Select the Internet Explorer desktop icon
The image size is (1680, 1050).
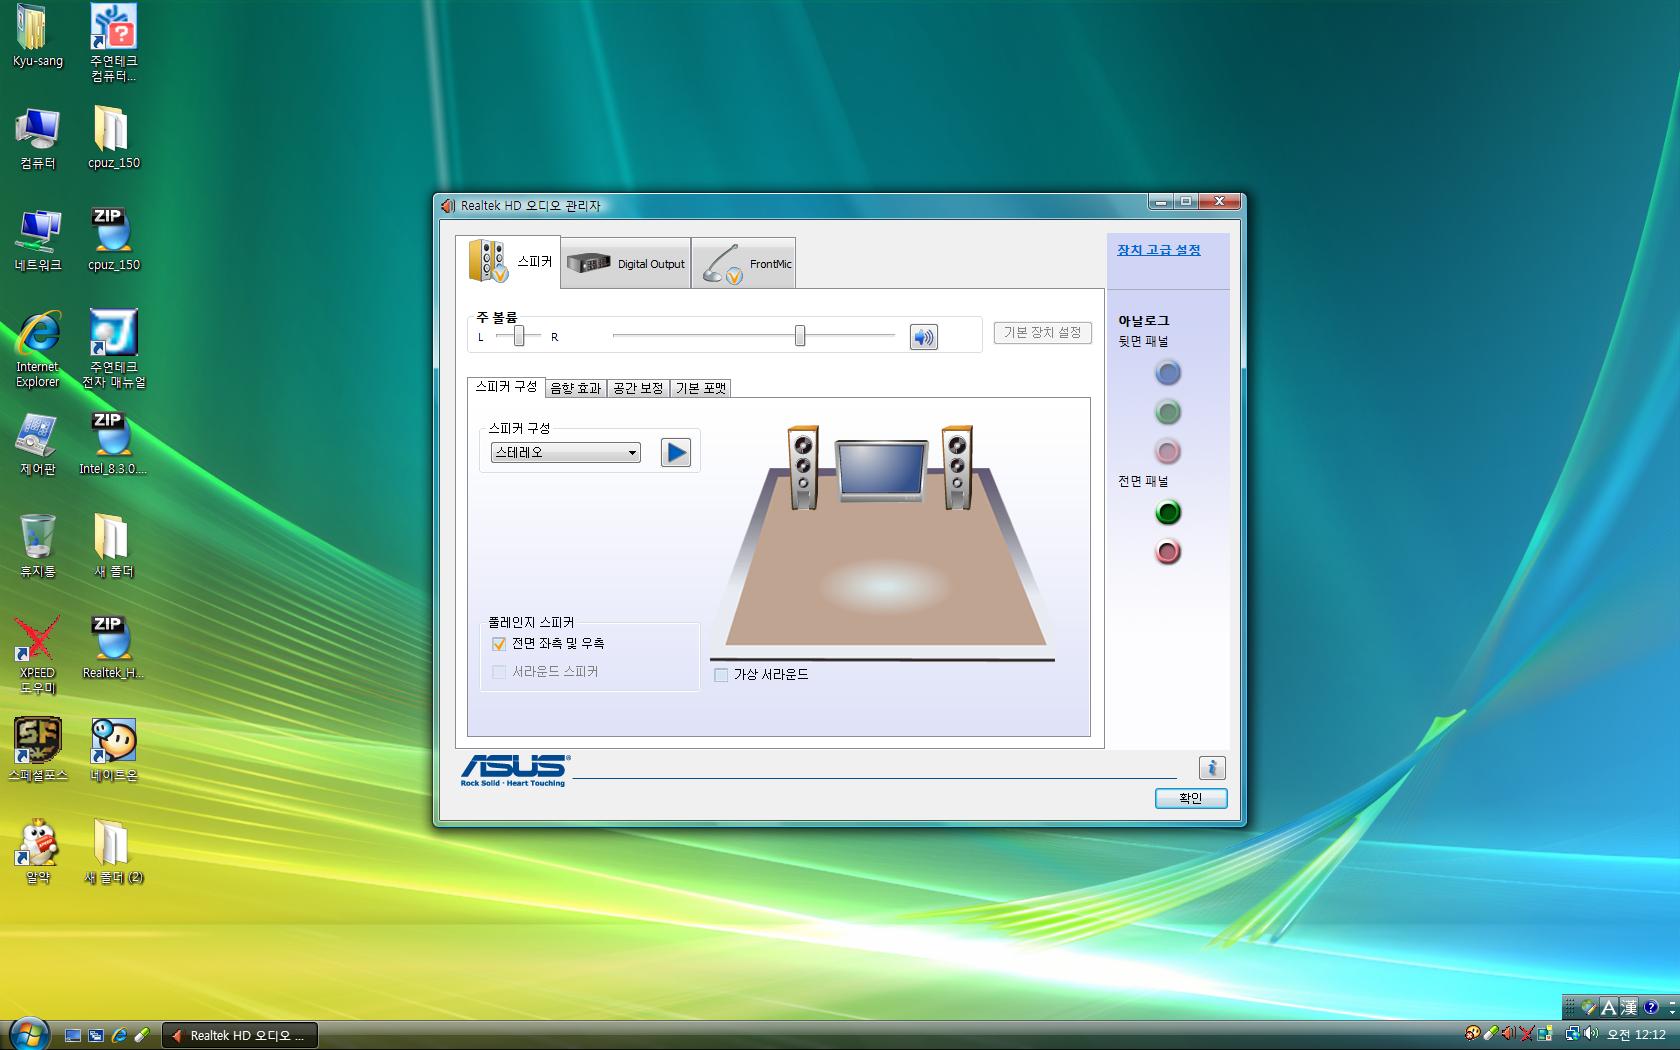pyautogui.click(x=37, y=349)
